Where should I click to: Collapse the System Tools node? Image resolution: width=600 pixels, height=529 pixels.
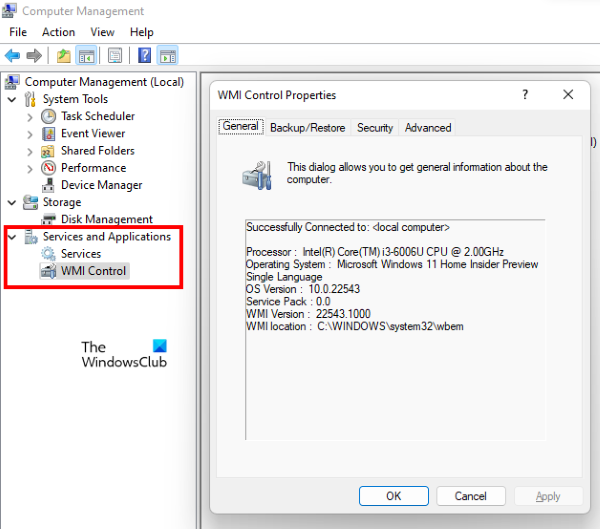pos(12,100)
